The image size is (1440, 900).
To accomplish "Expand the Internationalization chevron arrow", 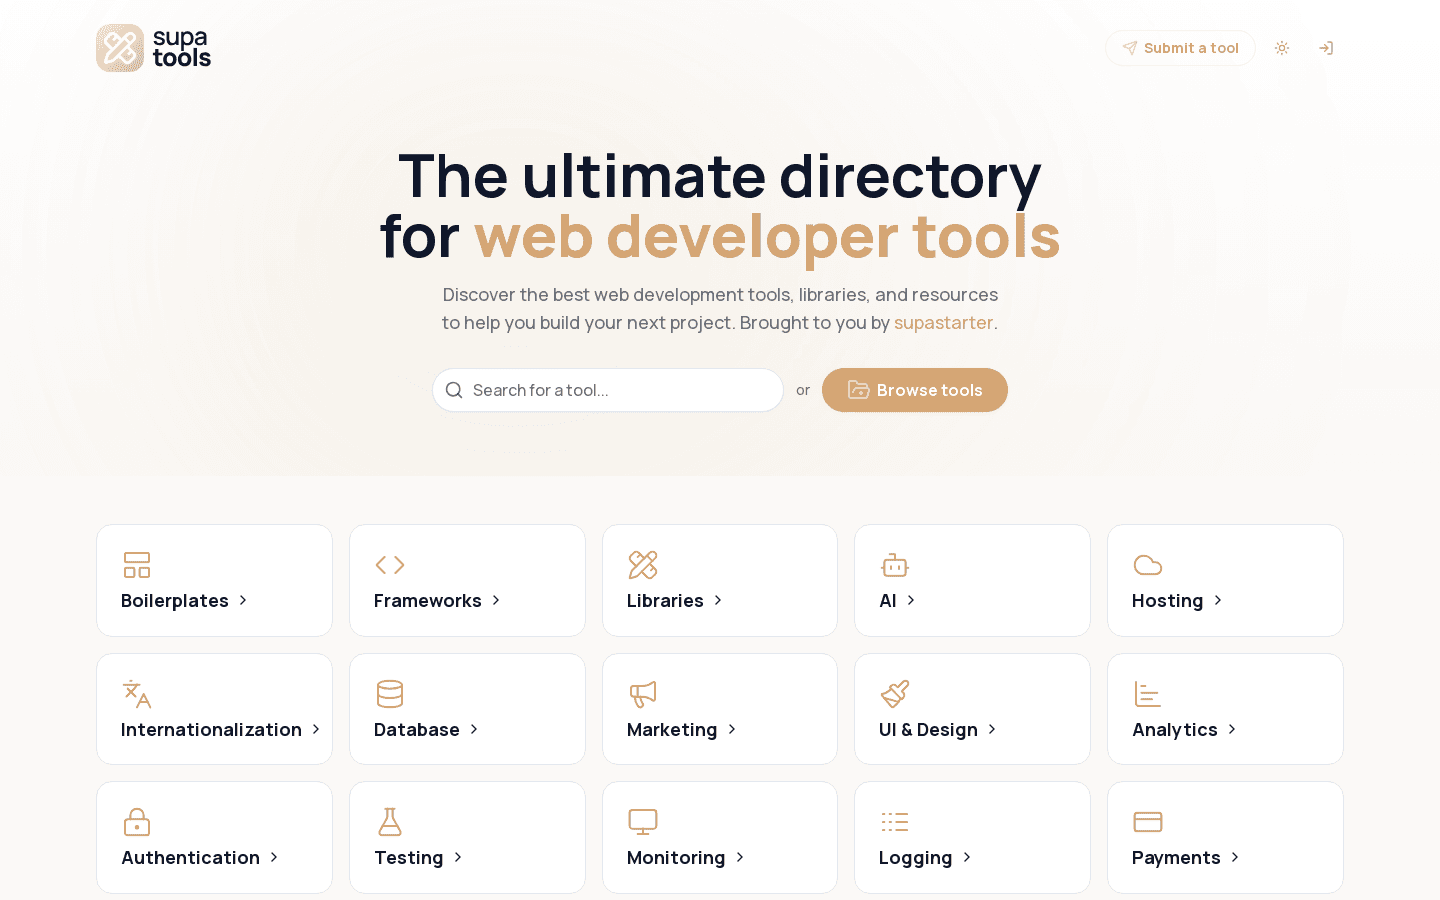I will (x=316, y=730).
